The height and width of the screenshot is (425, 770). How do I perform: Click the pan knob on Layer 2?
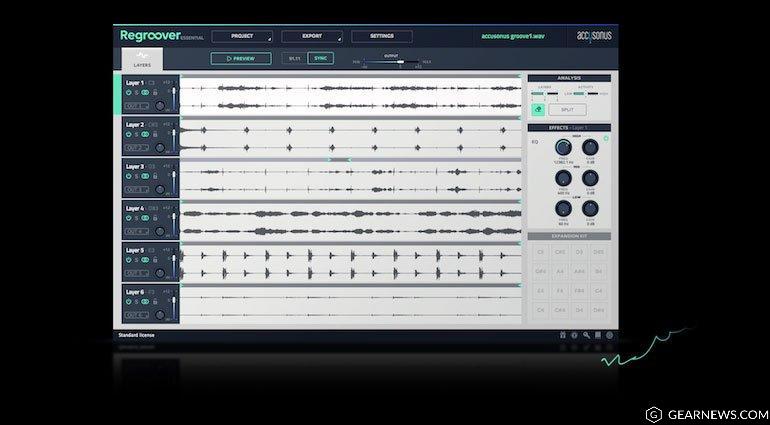click(x=160, y=147)
